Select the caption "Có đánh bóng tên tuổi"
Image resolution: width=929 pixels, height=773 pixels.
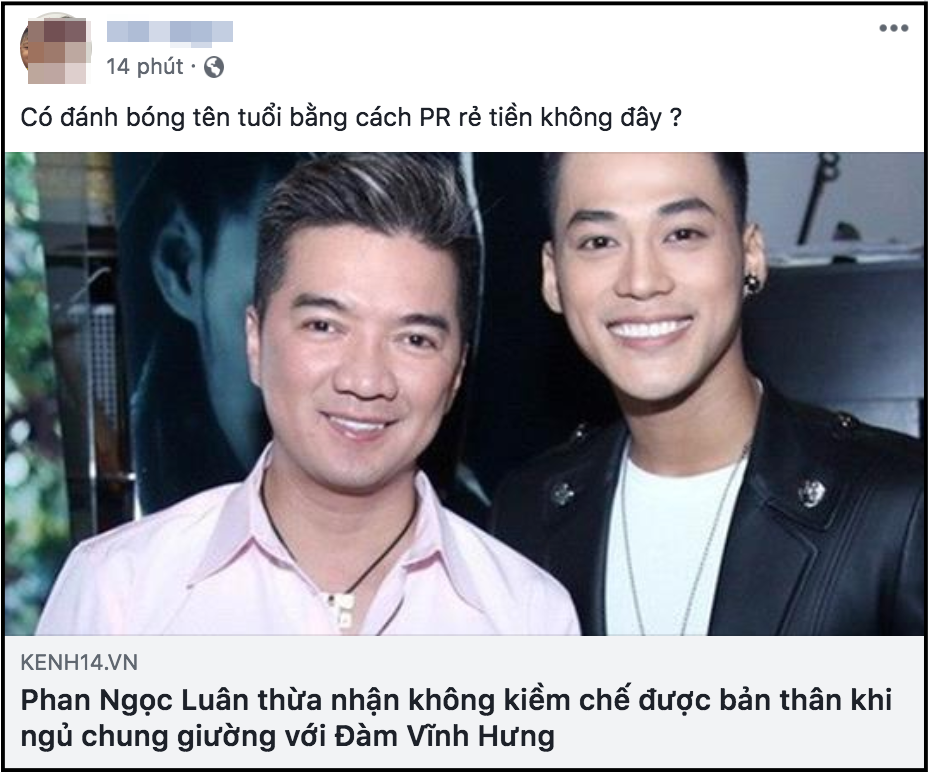(x=151, y=117)
